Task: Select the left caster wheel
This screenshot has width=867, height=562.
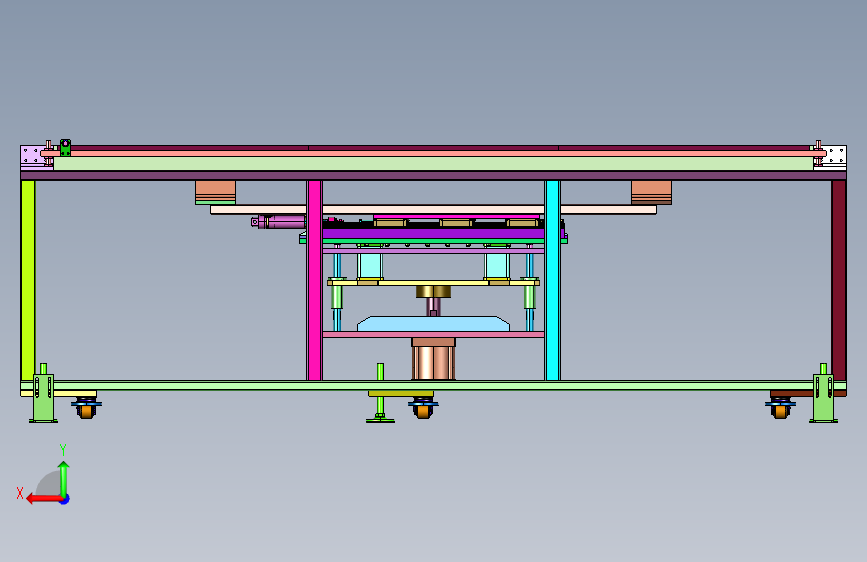Action: 86,408
